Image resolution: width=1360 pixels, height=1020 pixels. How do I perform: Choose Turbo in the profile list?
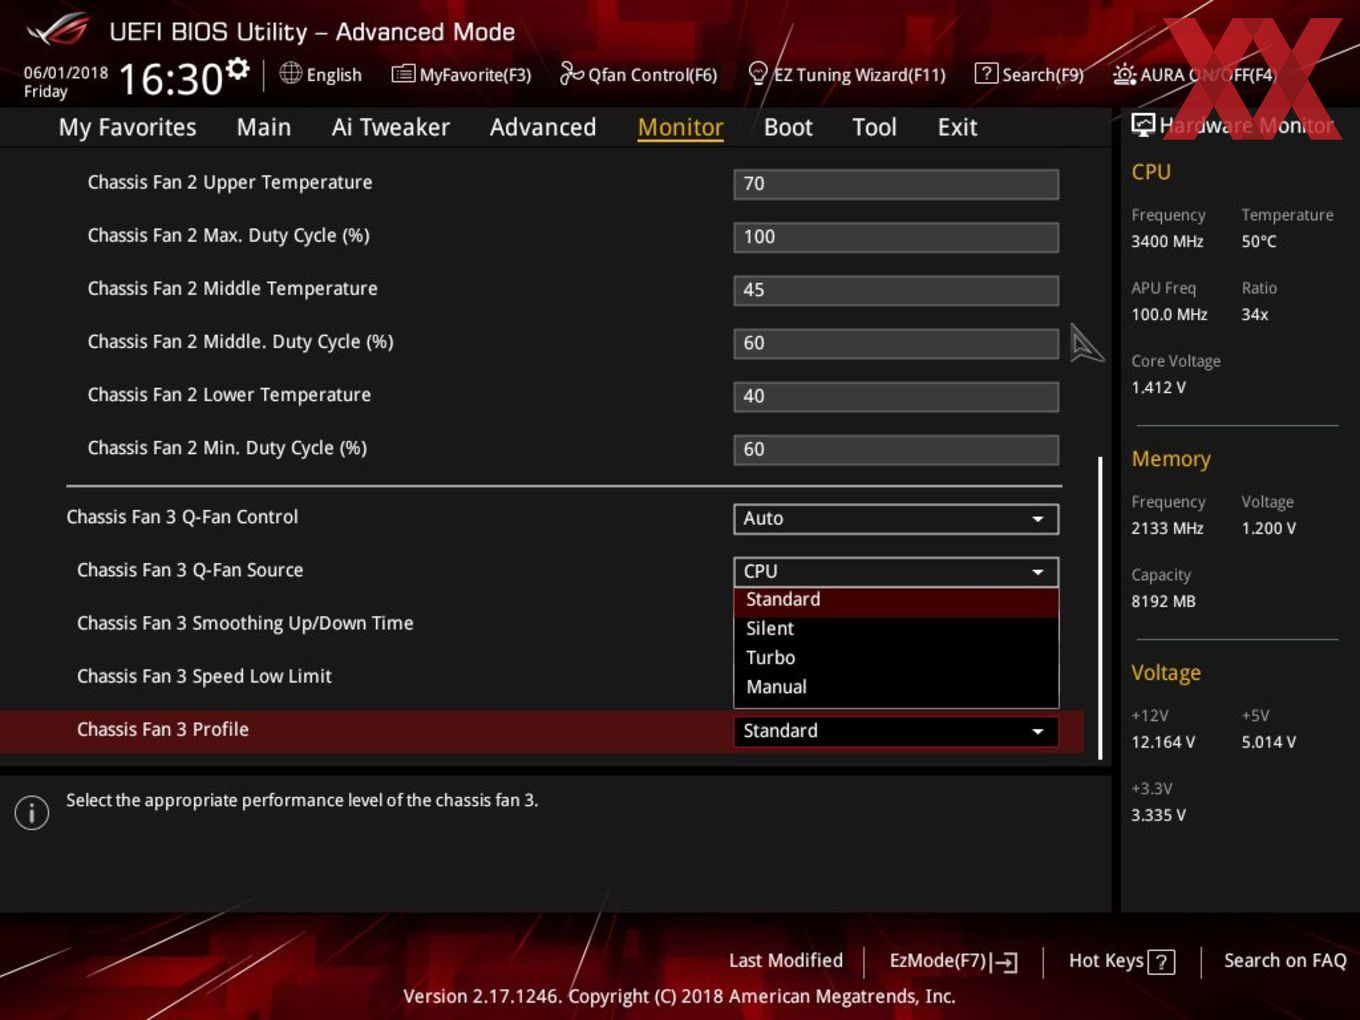896,658
